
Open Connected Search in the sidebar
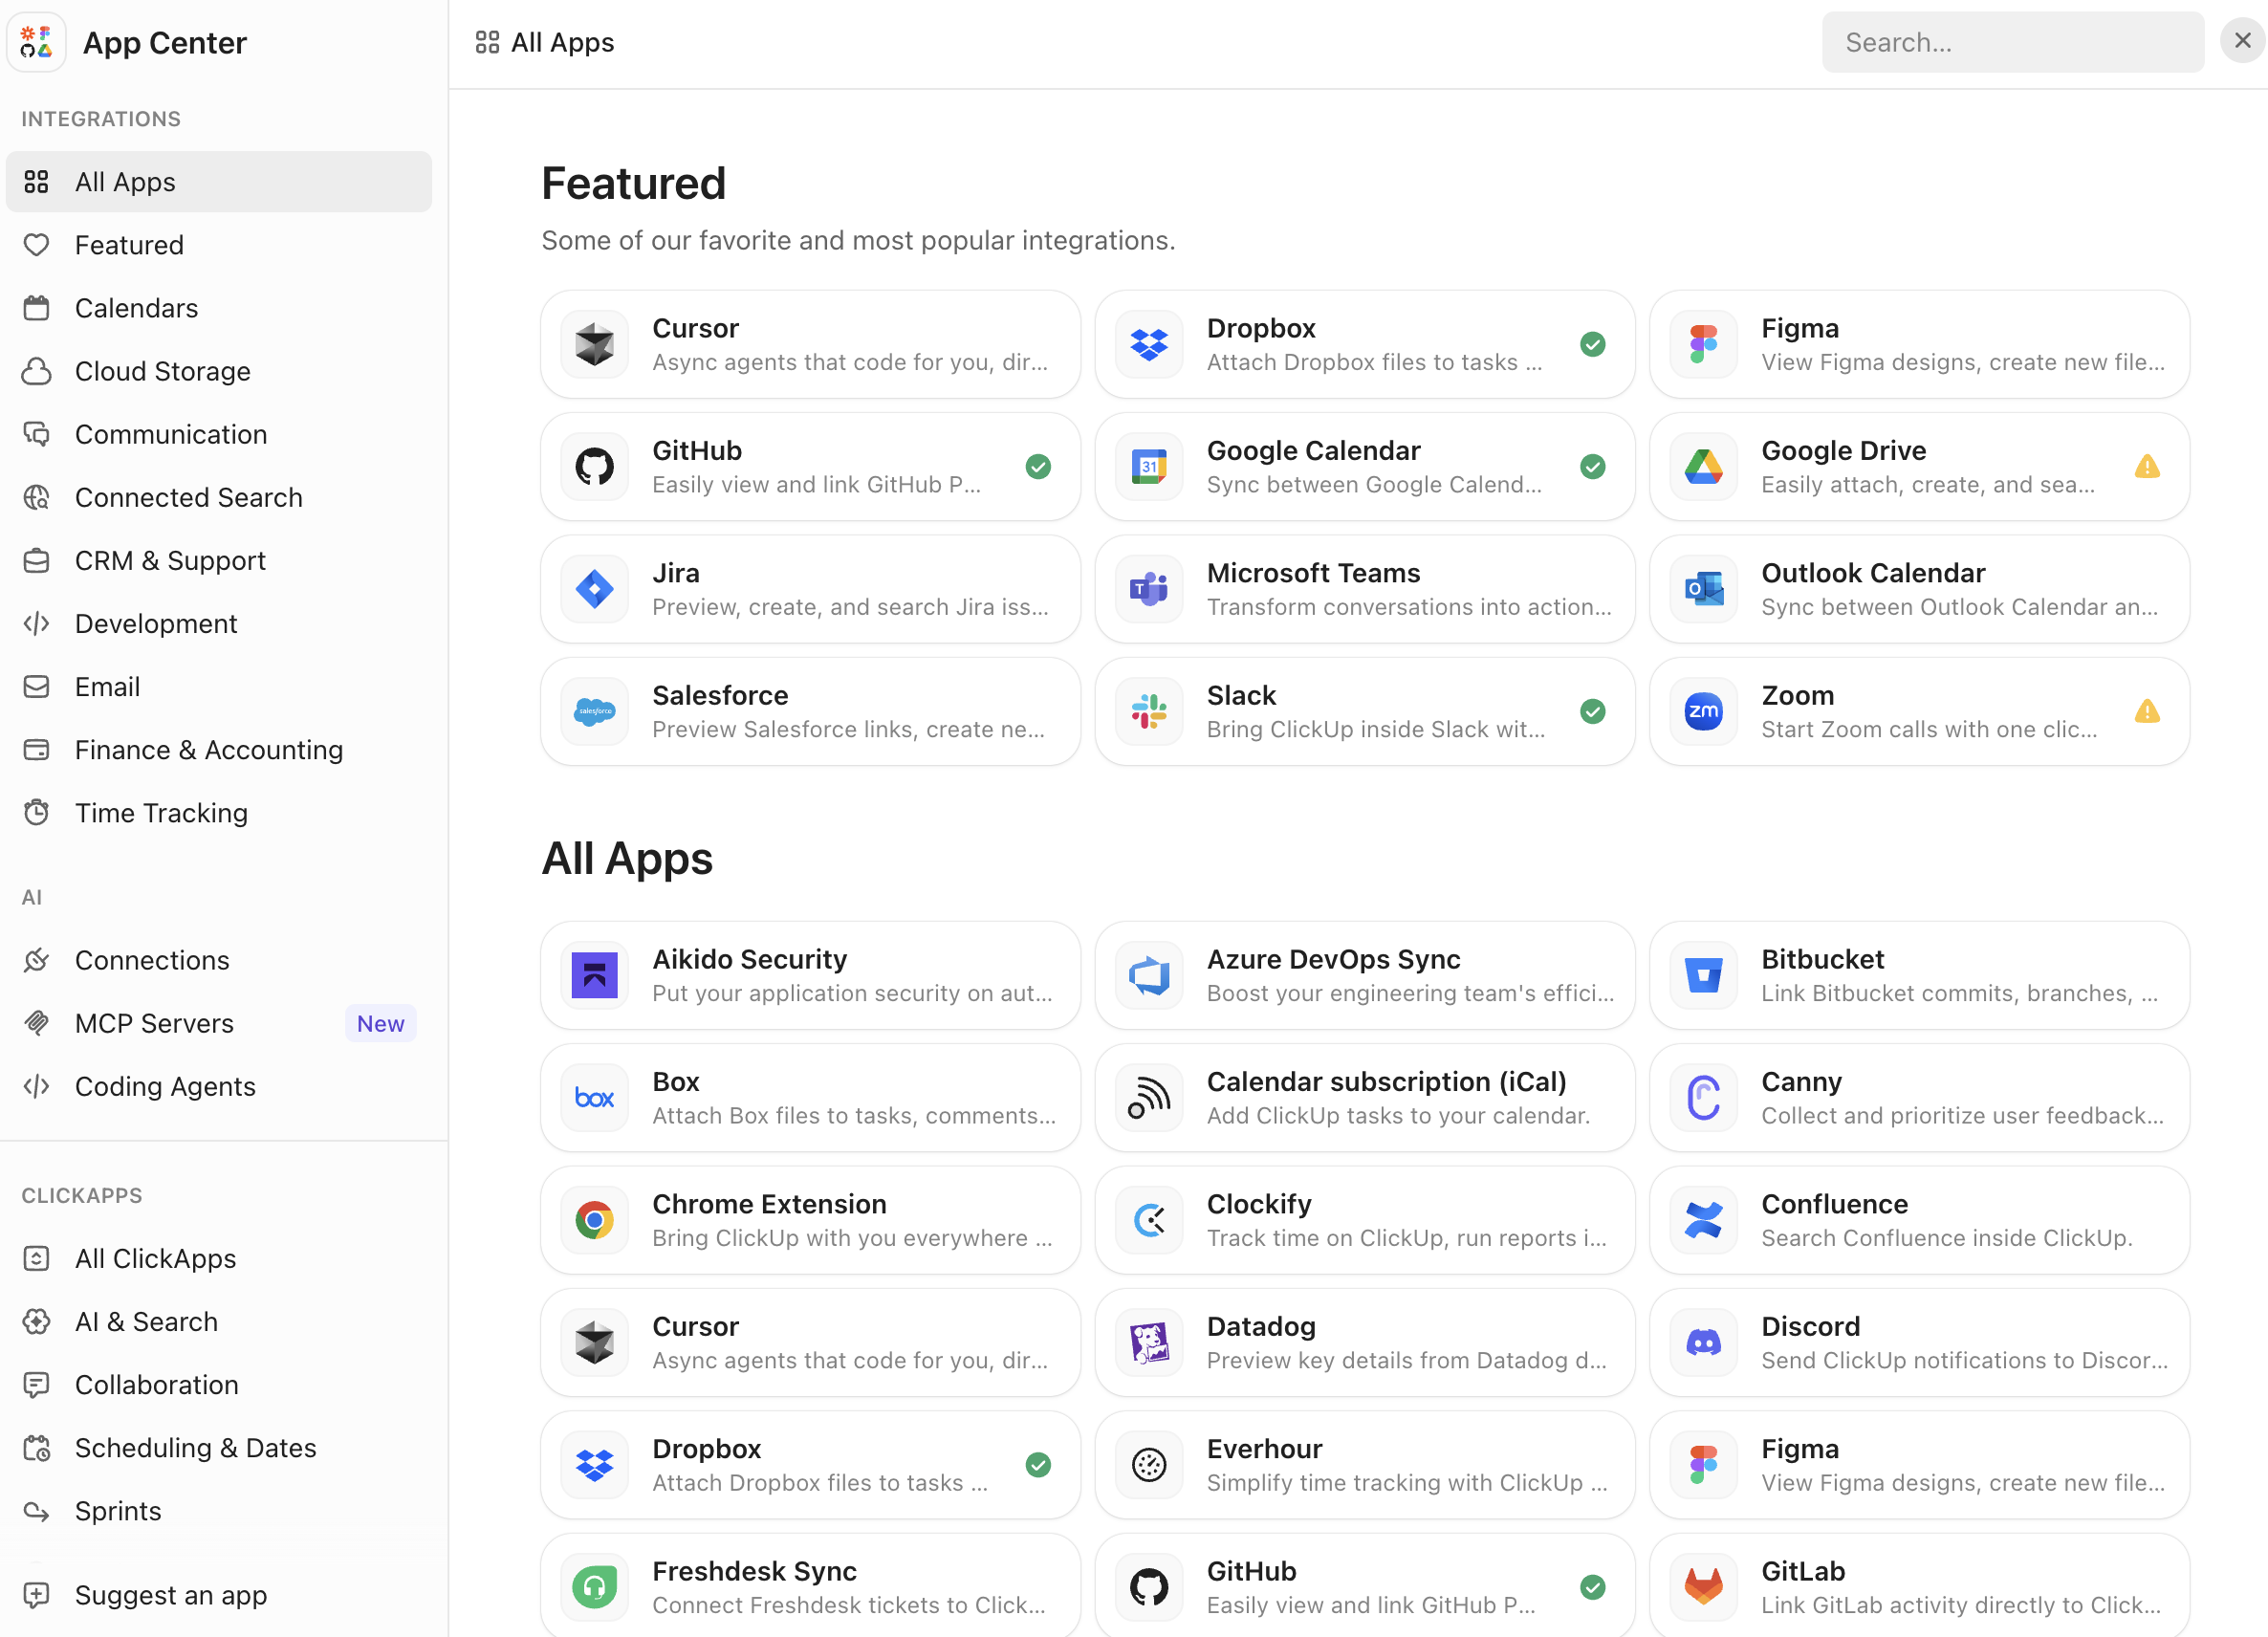[219, 497]
